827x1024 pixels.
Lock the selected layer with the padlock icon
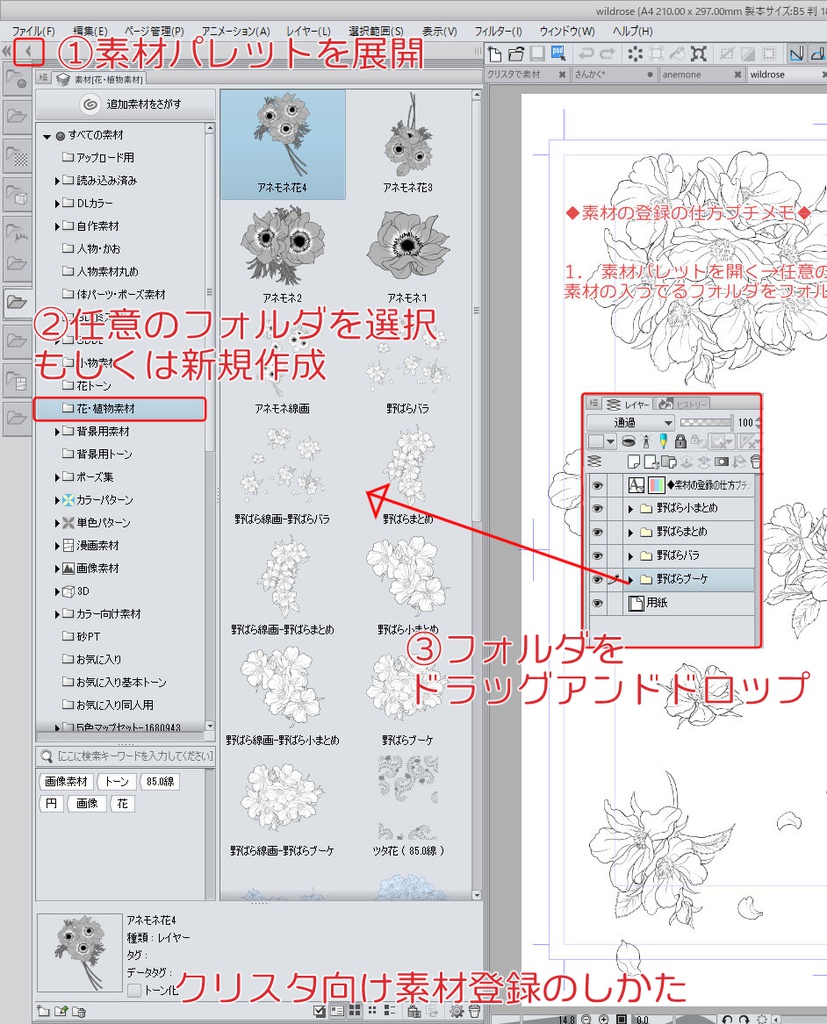[x=680, y=442]
